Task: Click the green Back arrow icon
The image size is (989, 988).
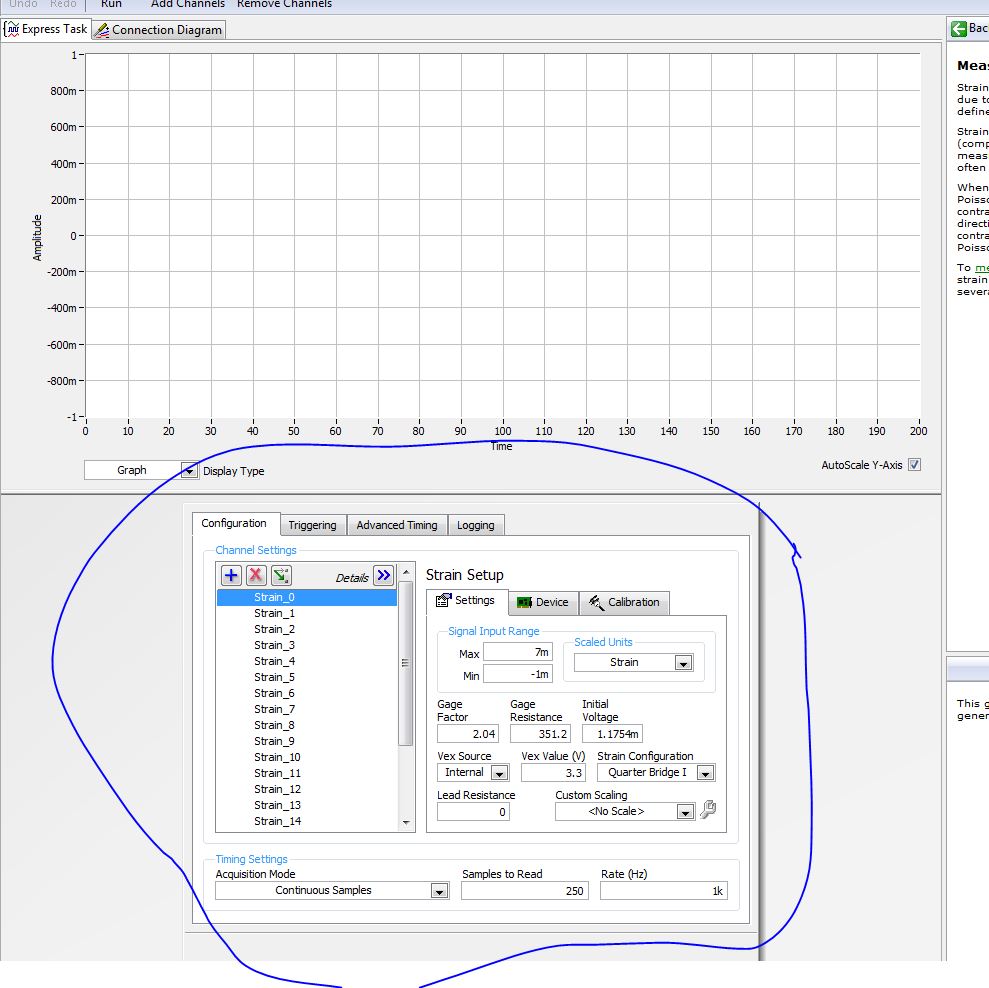Action: [x=958, y=28]
